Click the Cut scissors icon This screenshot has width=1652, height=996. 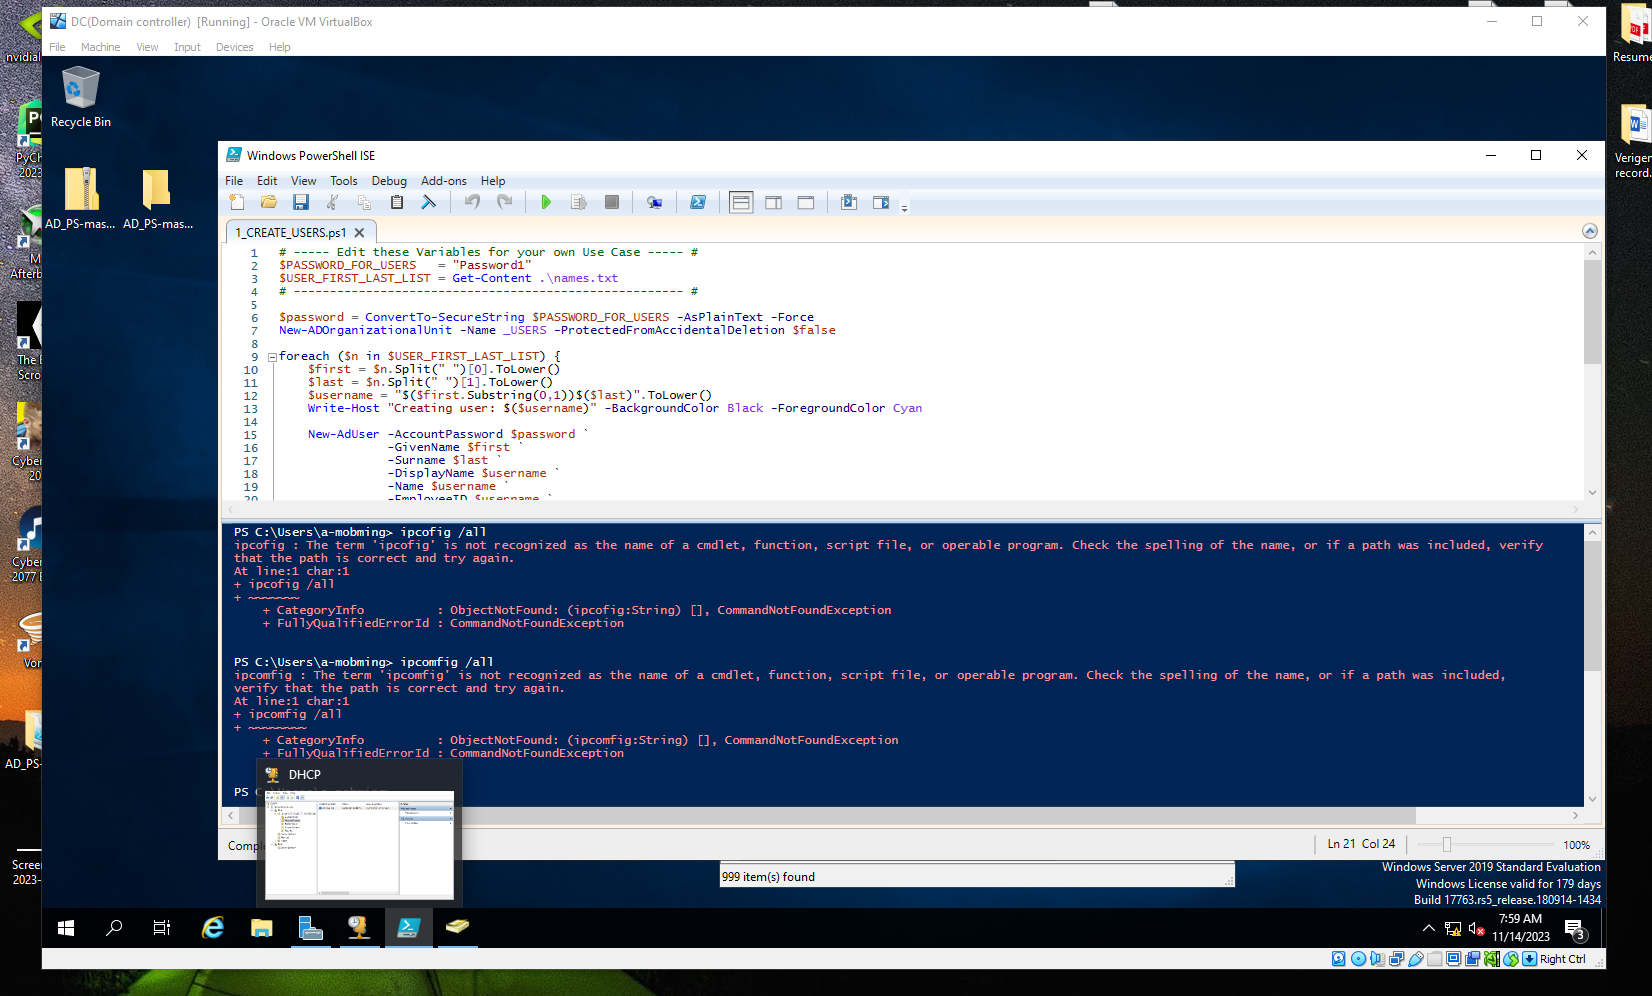tap(333, 202)
